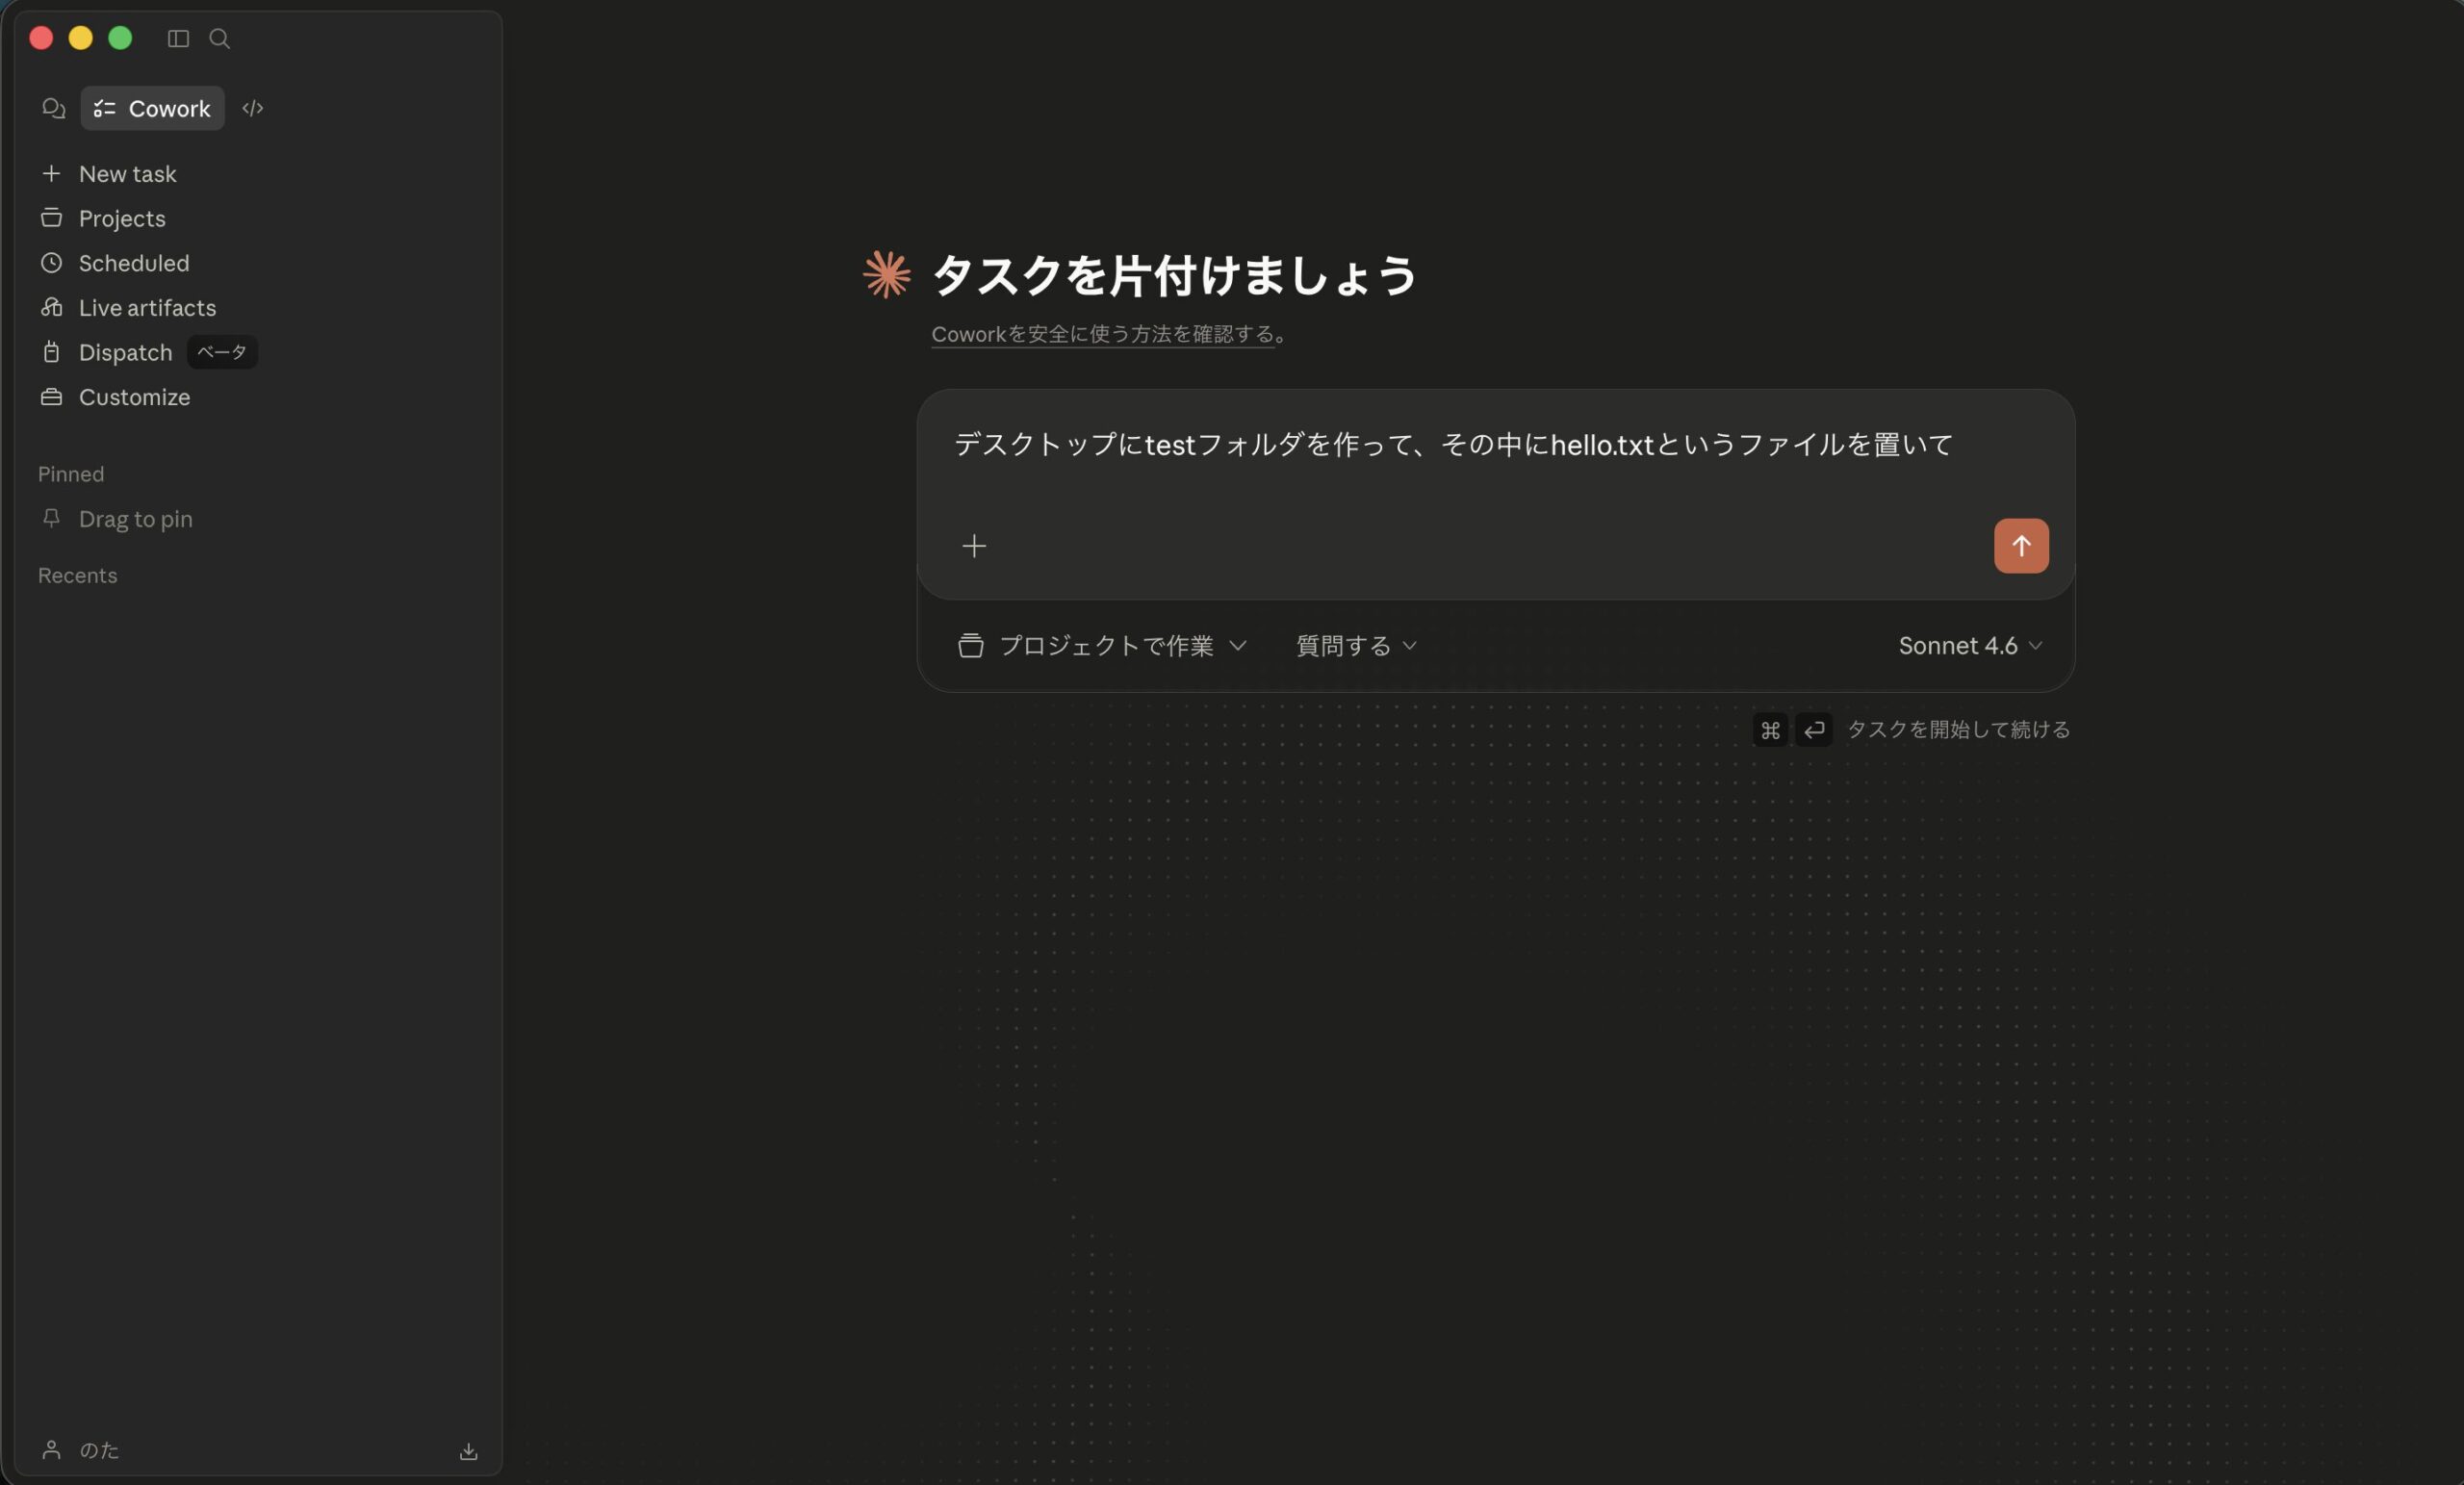Expand the 質問する mode dropdown
2464x1485 pixels.
[x=1356, y=646]
